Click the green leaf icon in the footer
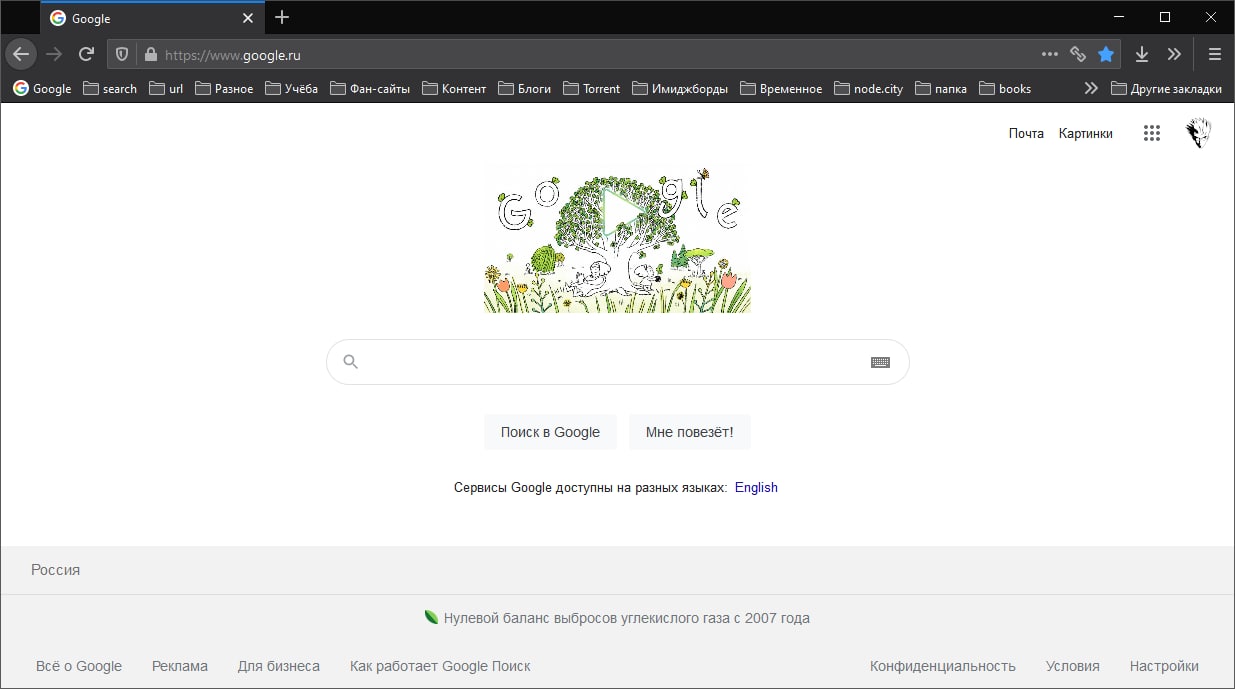Screen dimensions: 1235x689 (x=431, y=618)
